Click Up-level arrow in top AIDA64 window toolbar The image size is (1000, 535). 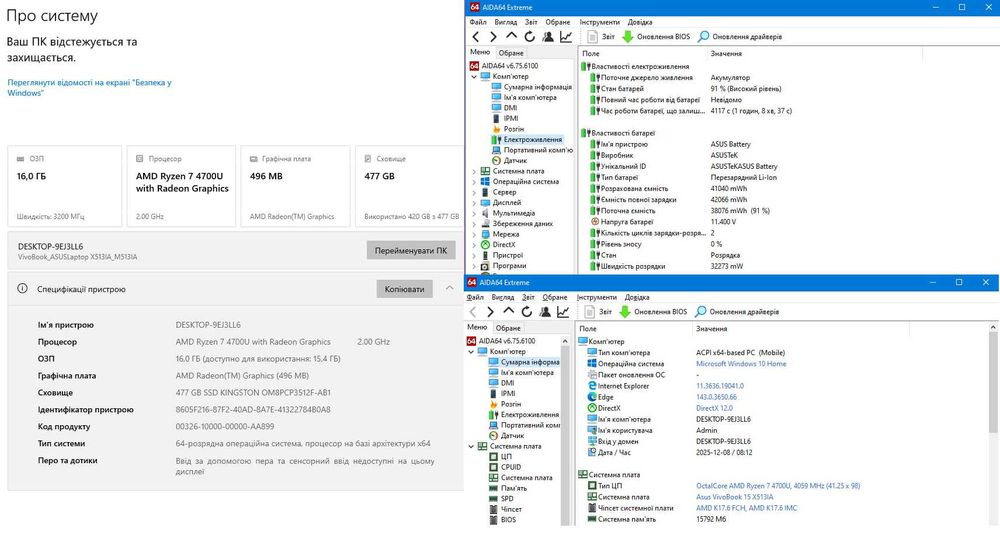point(511,36)
